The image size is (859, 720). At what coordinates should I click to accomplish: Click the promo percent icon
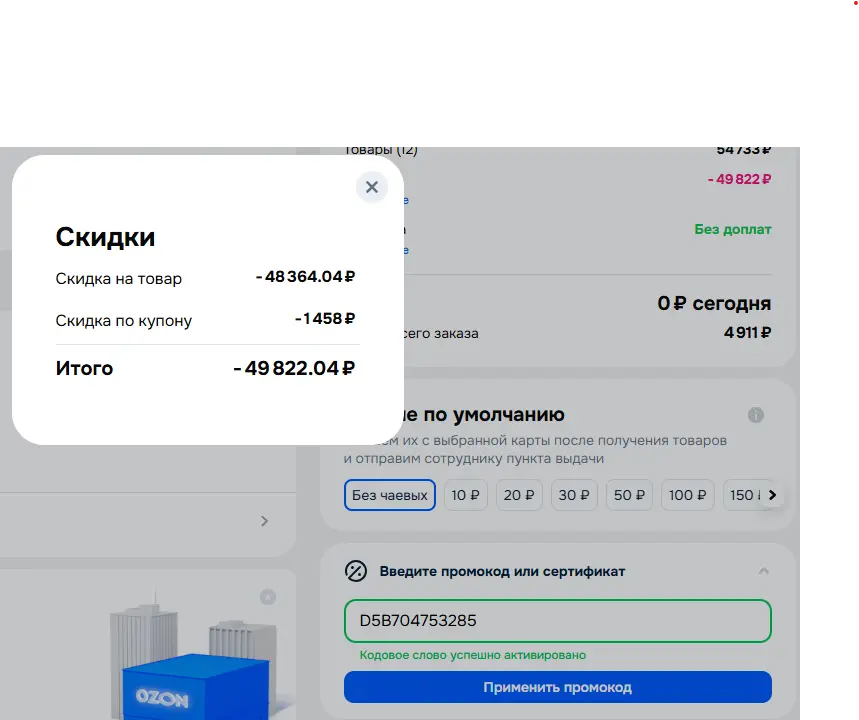click(x=356, y=572)
